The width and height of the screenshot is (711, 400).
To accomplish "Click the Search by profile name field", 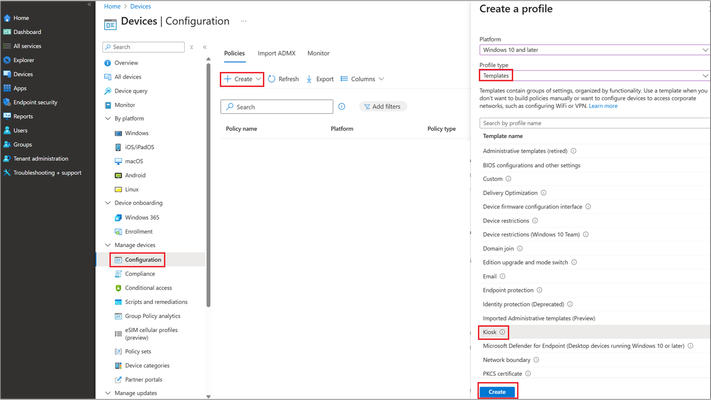I will pos(594,123).
